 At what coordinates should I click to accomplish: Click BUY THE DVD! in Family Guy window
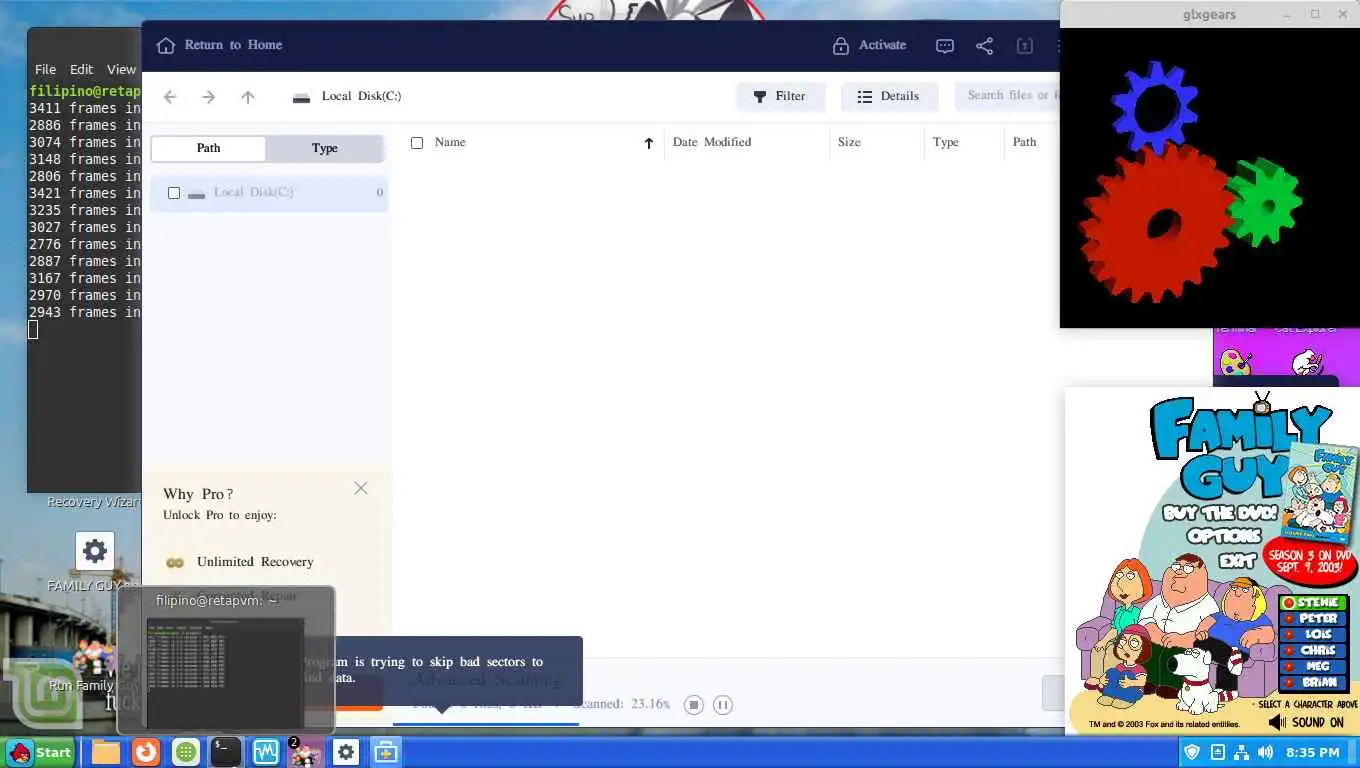point(1220,513)
